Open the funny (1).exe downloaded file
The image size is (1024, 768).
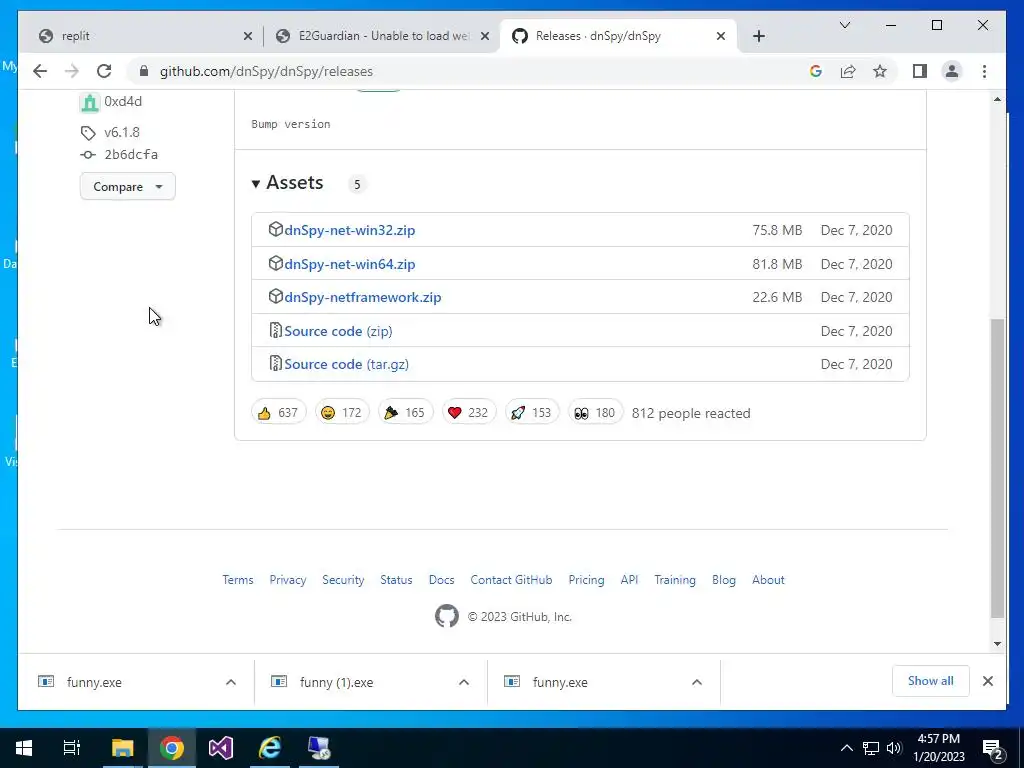tap(336, 682)
